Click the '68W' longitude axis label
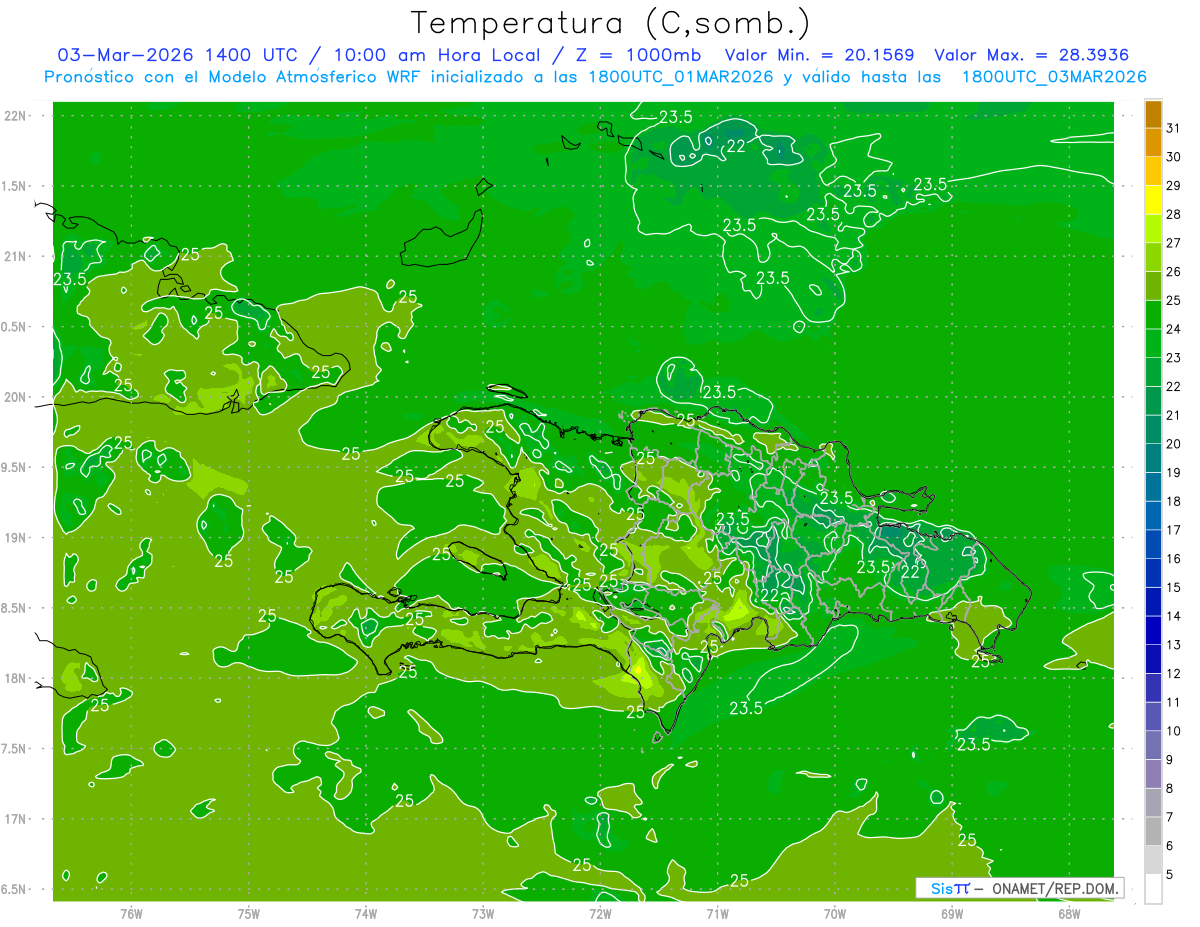 pyautogui.click(x=1069, y=914)
